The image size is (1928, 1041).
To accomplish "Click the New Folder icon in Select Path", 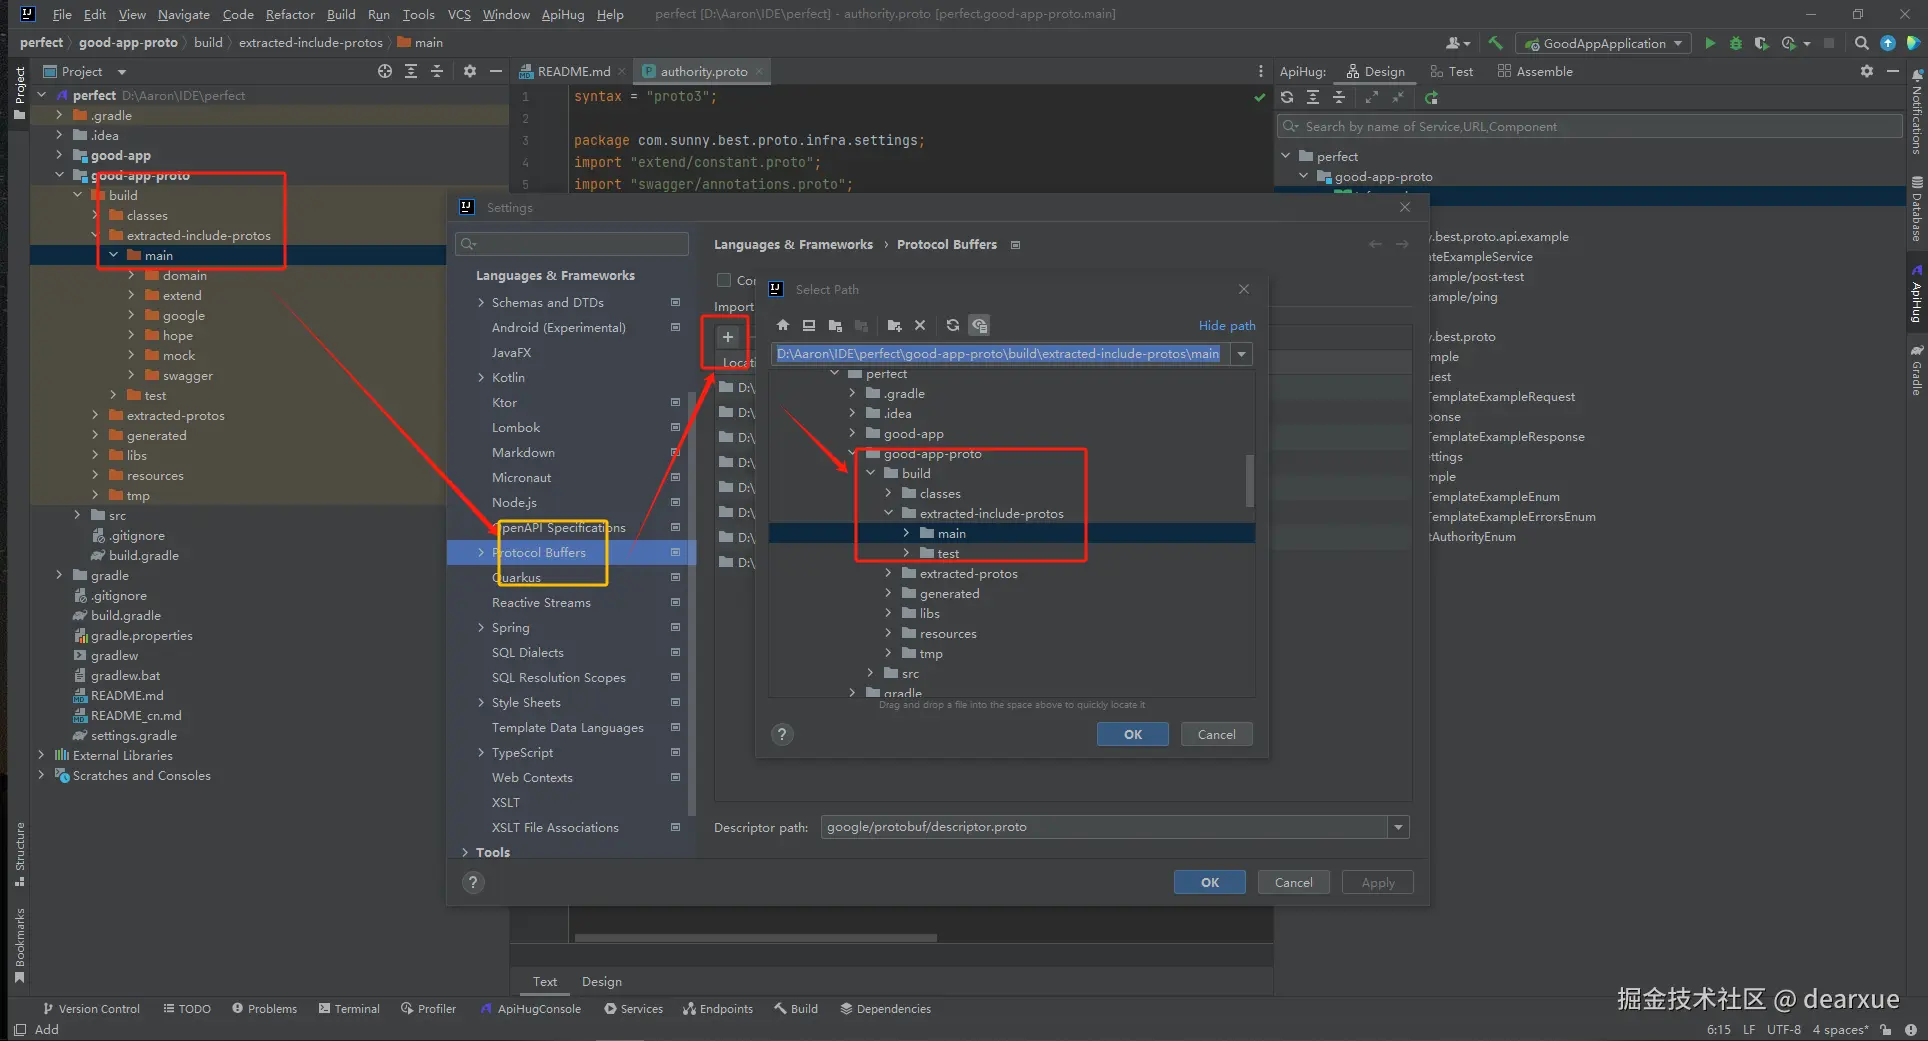I will pos(894,325).
